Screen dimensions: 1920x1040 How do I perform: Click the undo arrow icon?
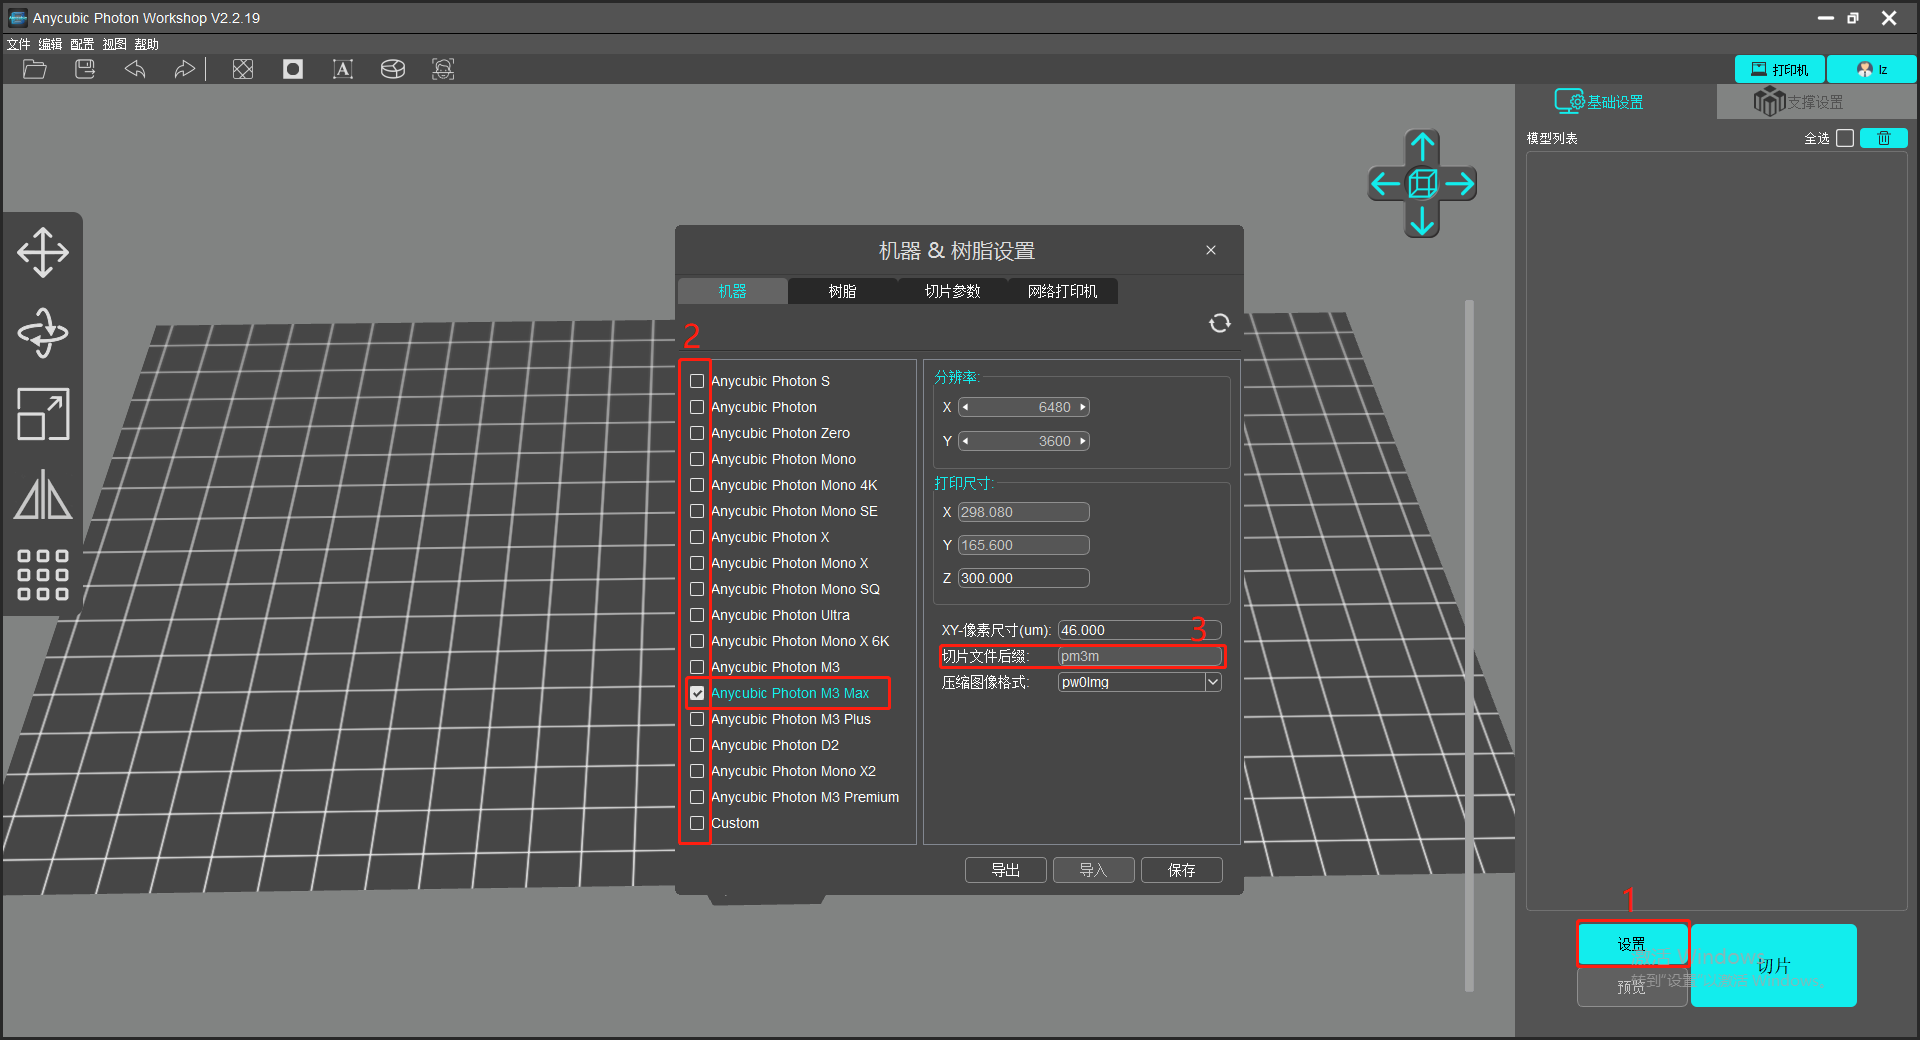click(135, 69)
